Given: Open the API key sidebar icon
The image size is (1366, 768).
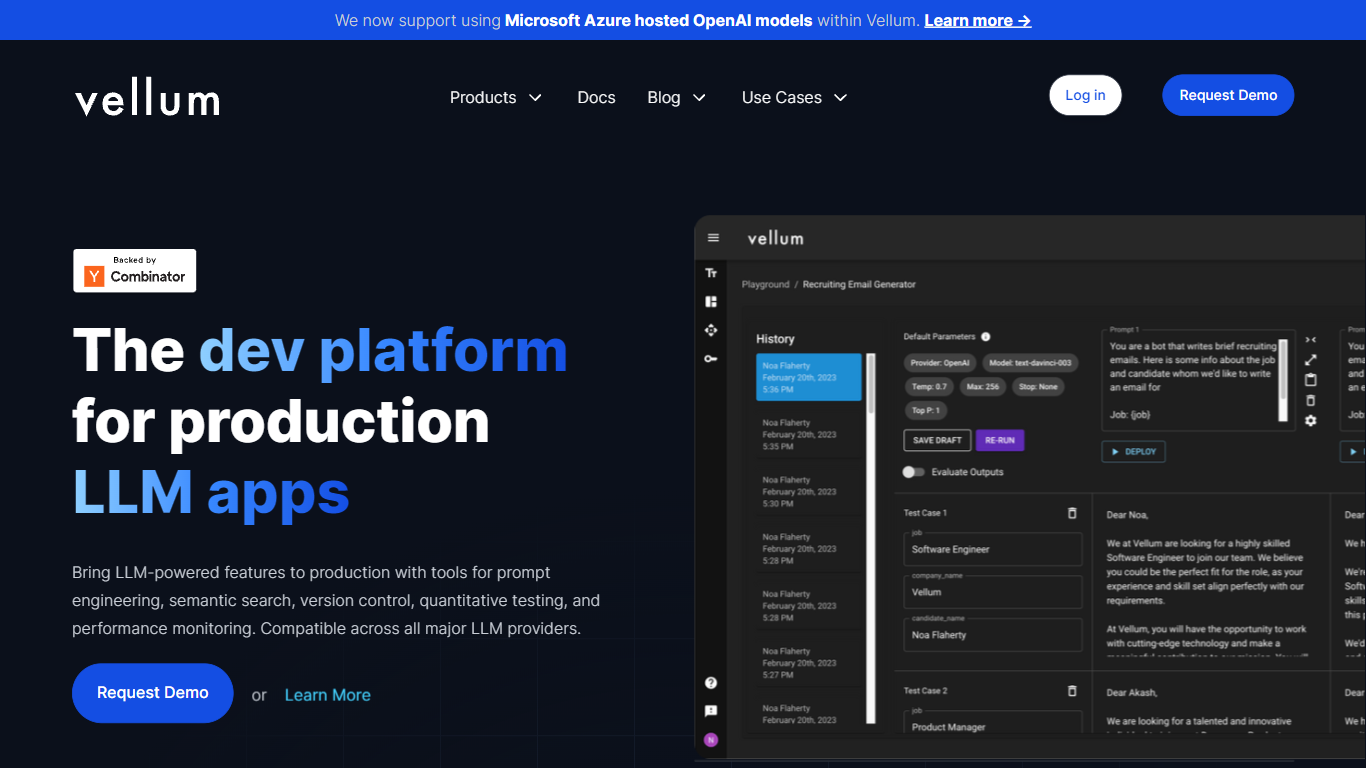Looking at the screenshot, I should (711, 358).
